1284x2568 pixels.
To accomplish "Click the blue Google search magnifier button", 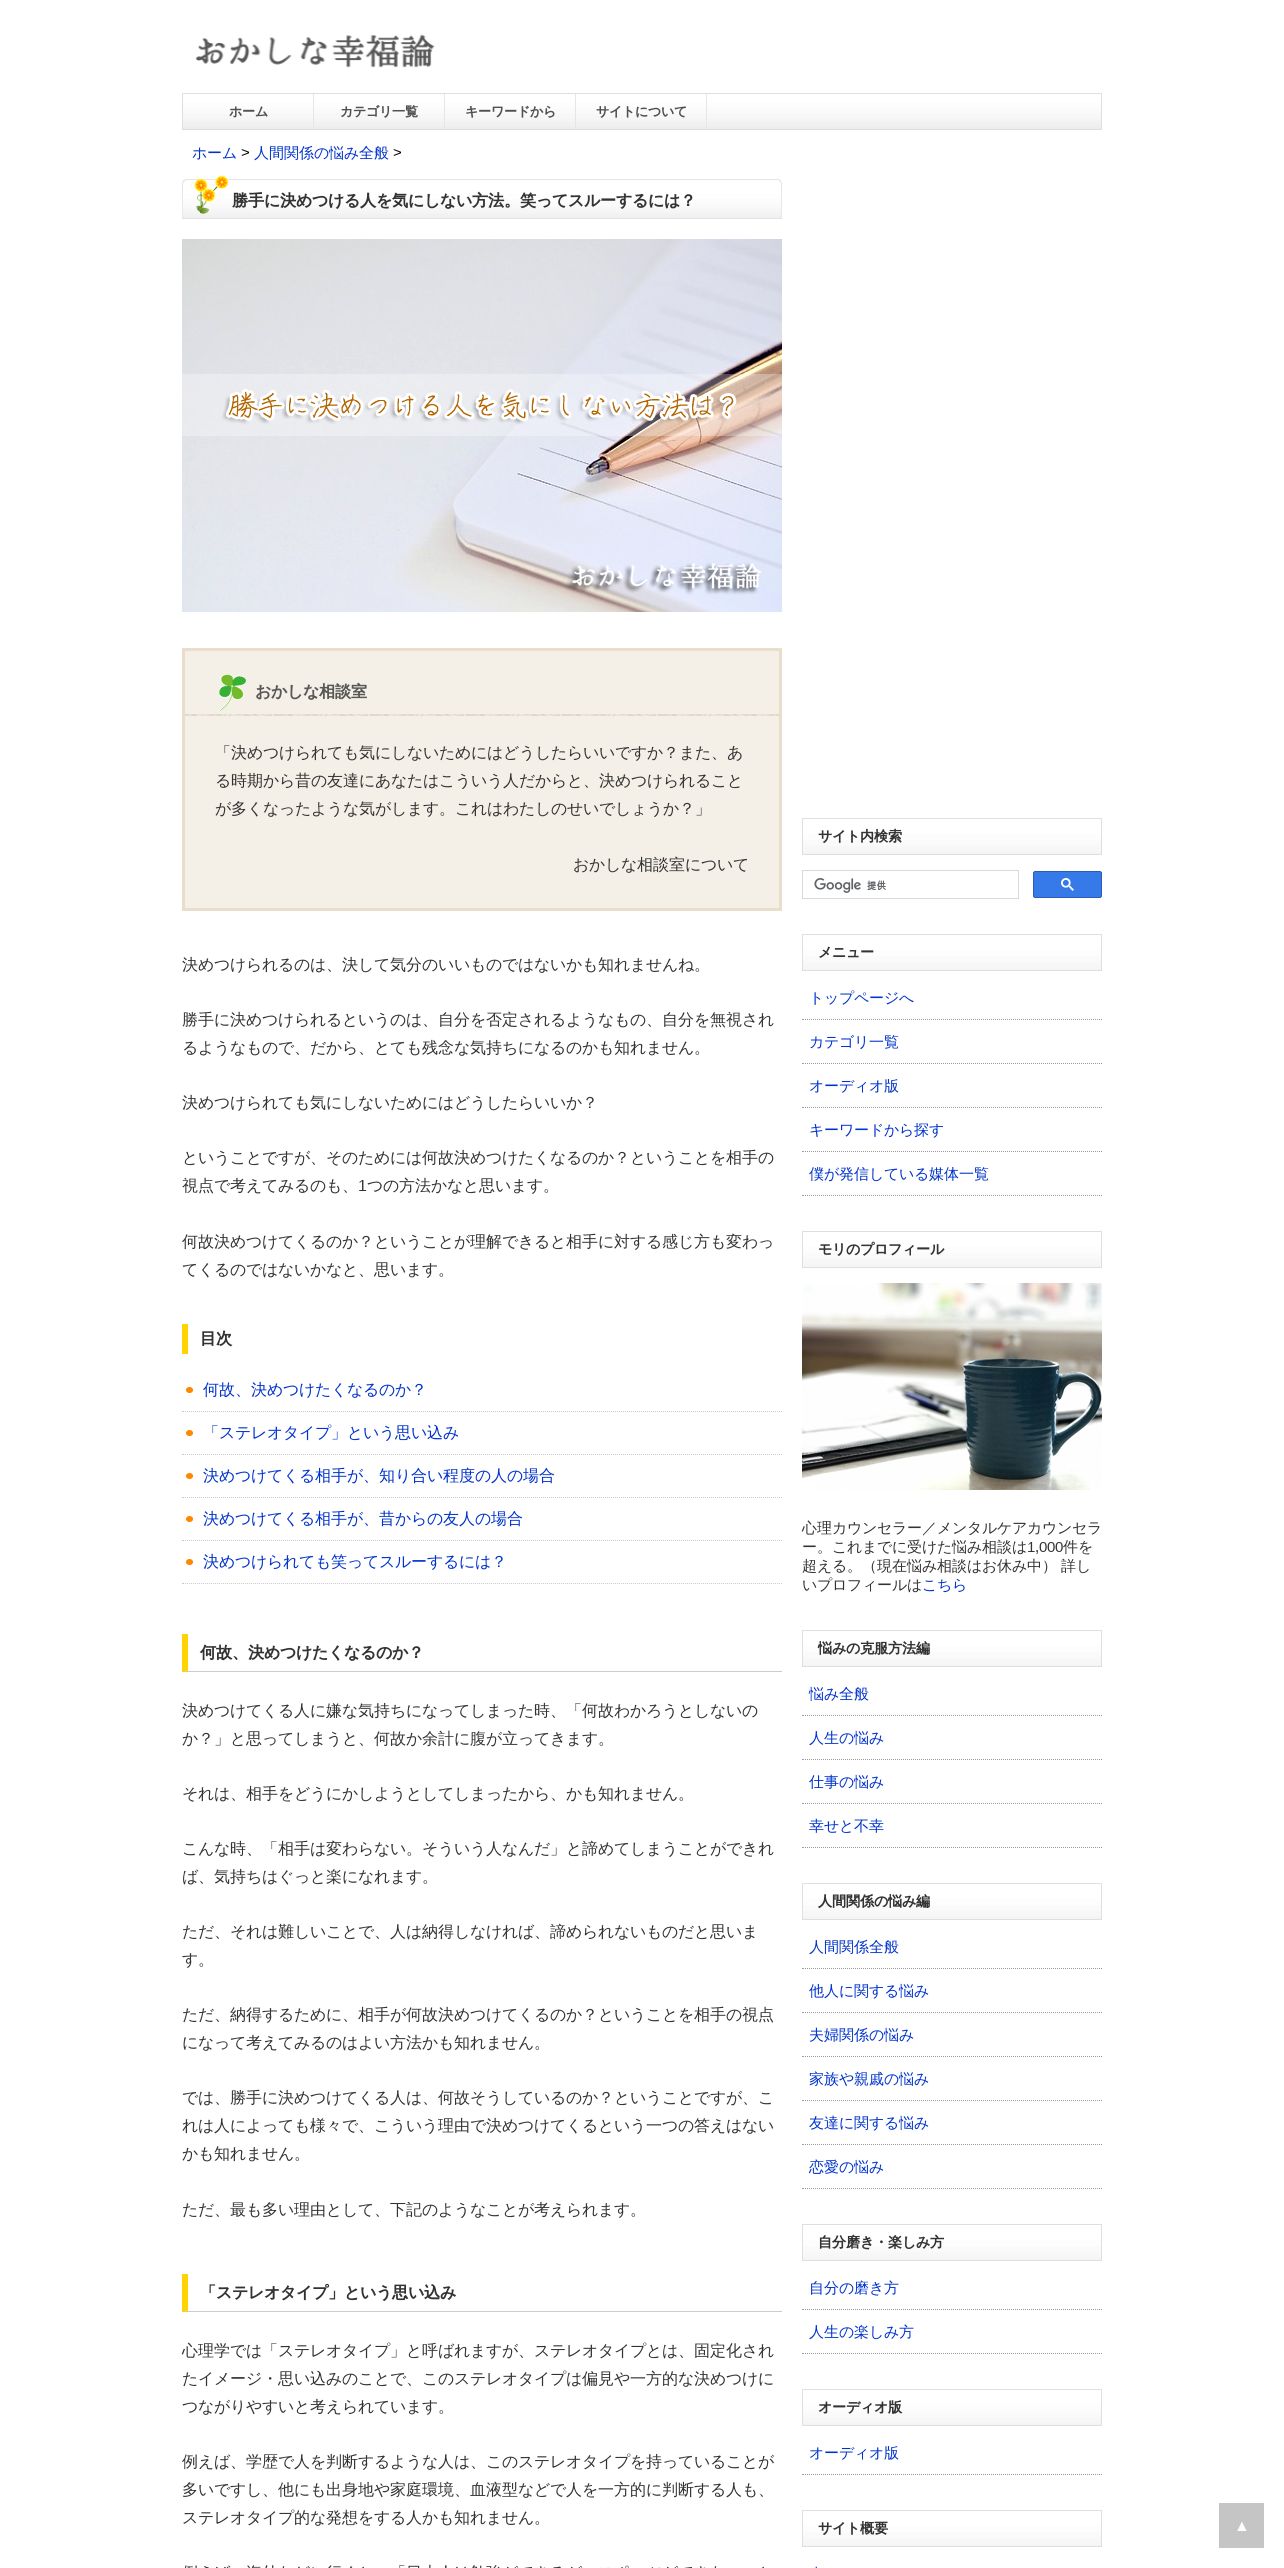I will point(1066,884).
